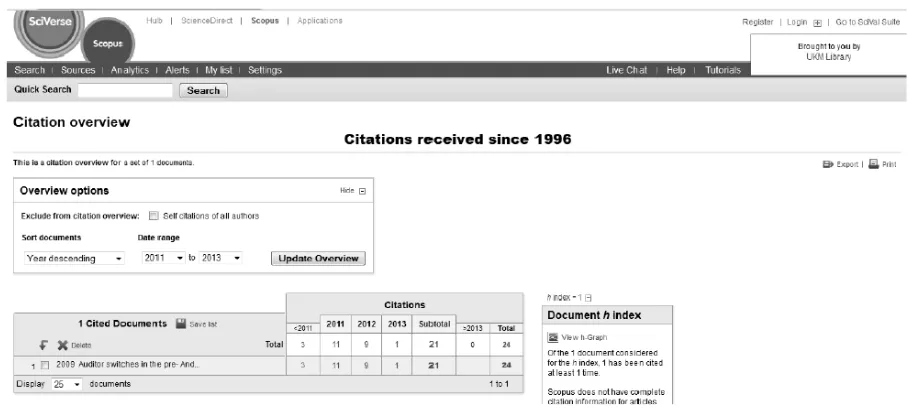The width and height of the screenshot is (910, 408).
Task: Click the Hub link
Action: (x=154, y=20)
